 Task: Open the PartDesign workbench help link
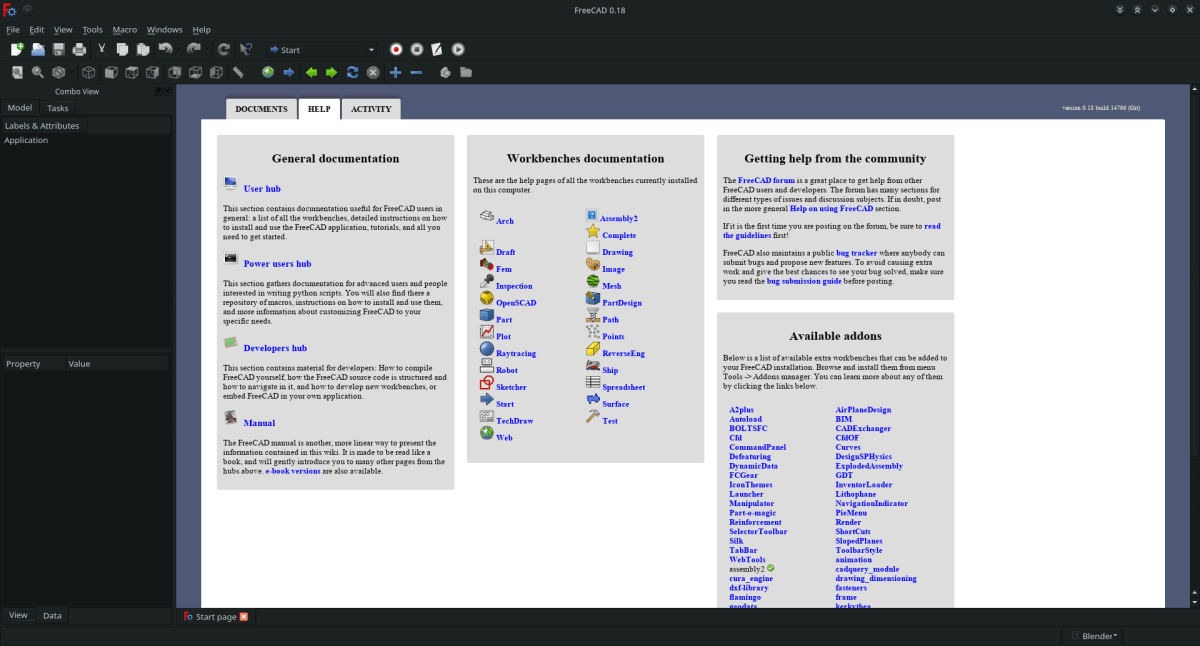point(622,303)
